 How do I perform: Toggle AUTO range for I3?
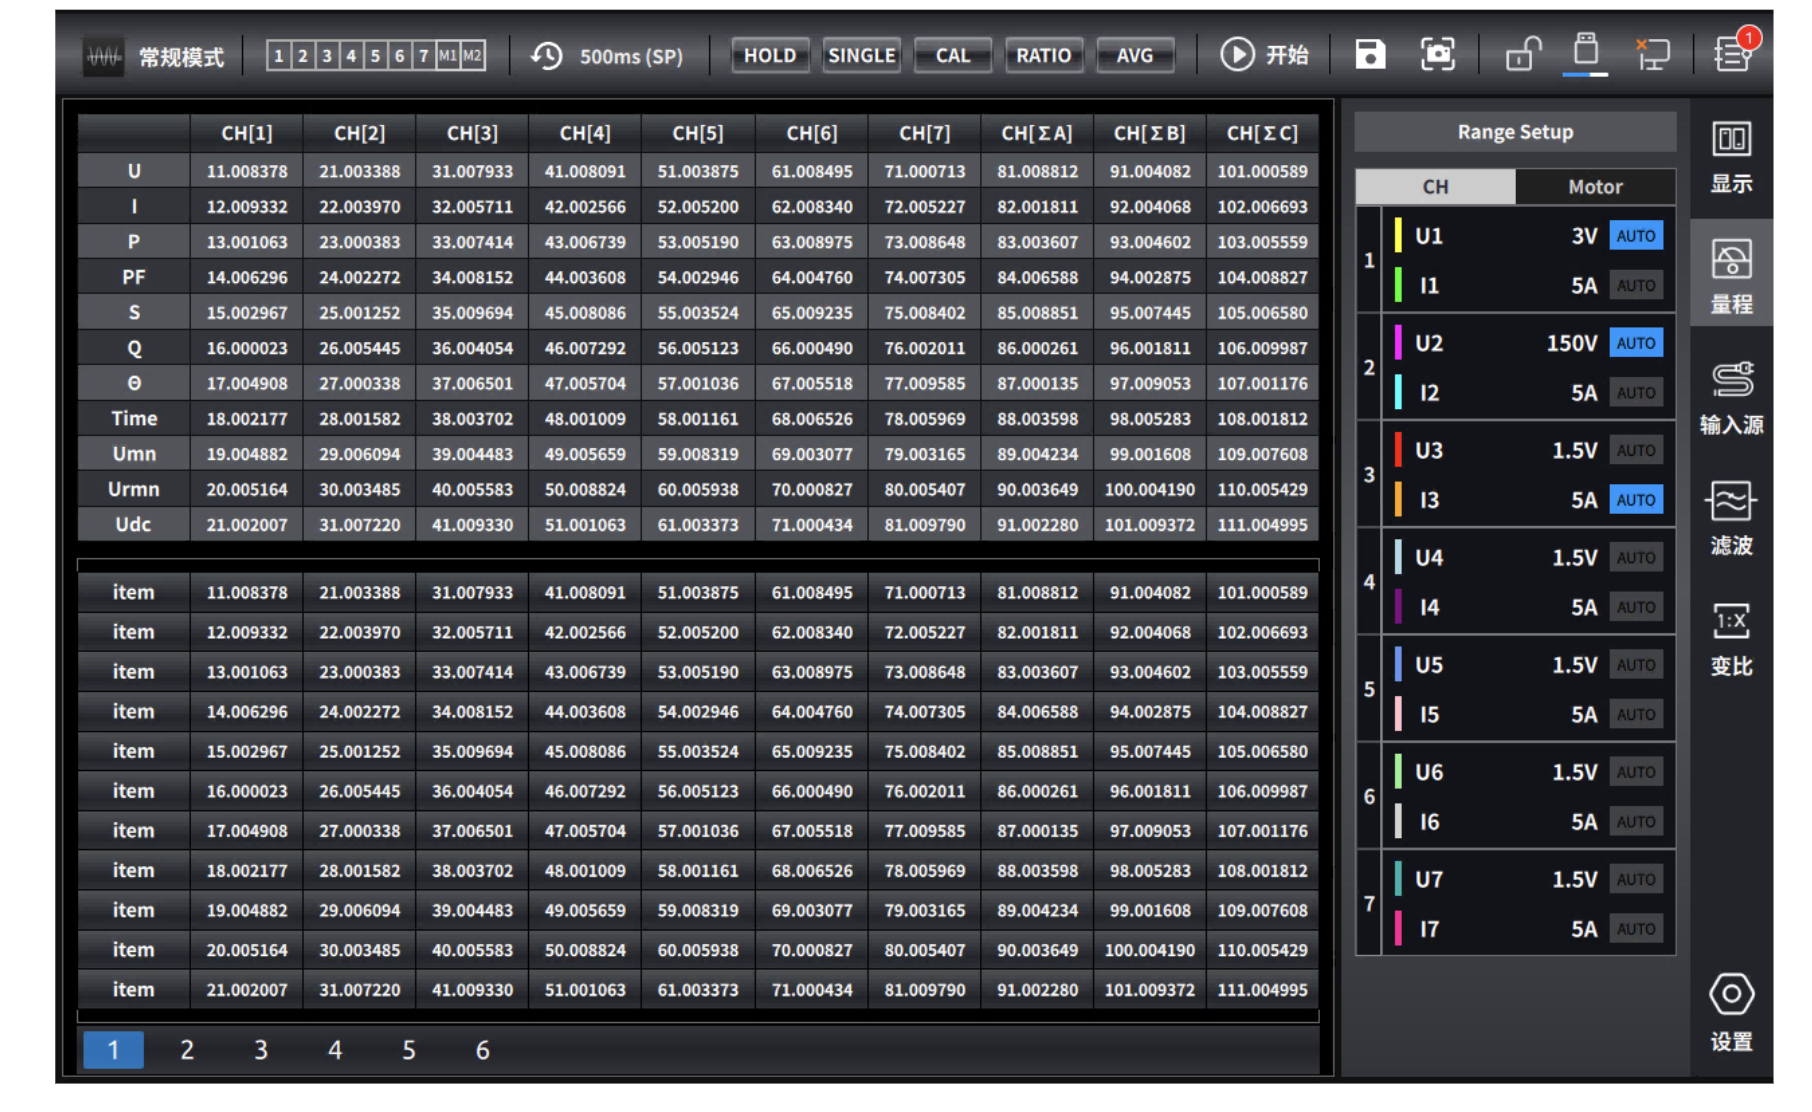coord(1636,500)
